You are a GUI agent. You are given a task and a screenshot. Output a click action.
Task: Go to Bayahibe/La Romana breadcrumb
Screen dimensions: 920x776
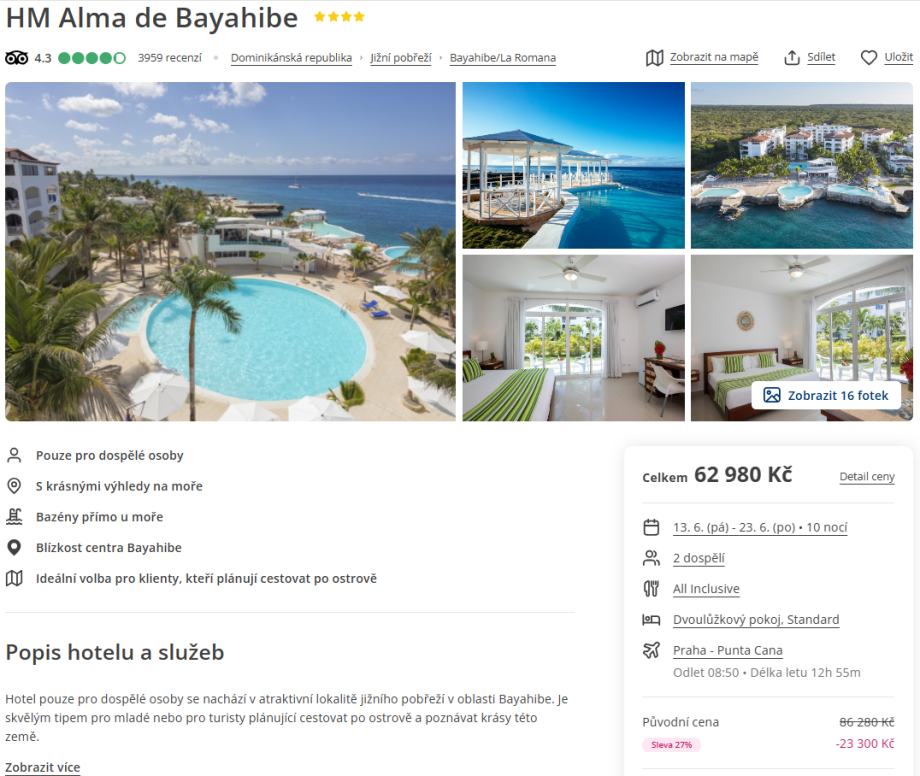pyautogui.click(x=503, y=57)
